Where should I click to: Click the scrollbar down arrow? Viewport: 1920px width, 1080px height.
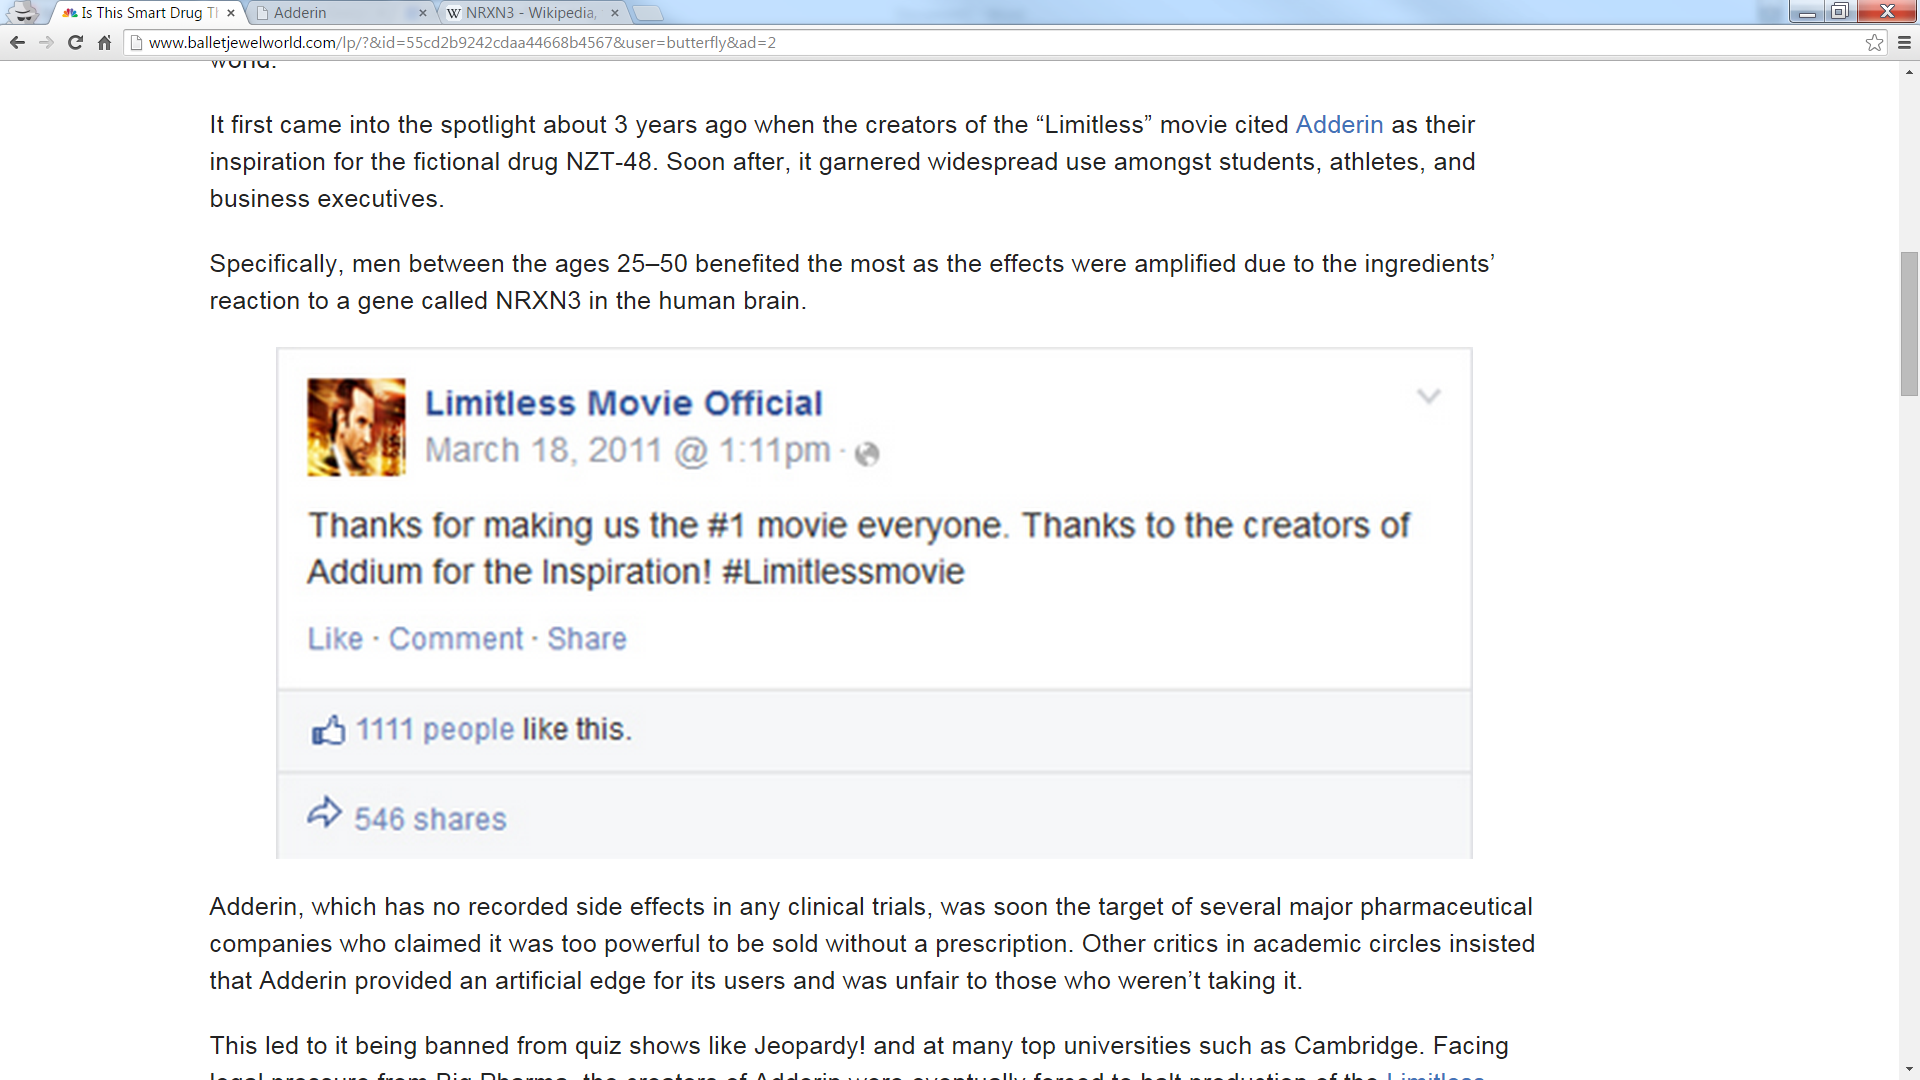point(1910,1070)
